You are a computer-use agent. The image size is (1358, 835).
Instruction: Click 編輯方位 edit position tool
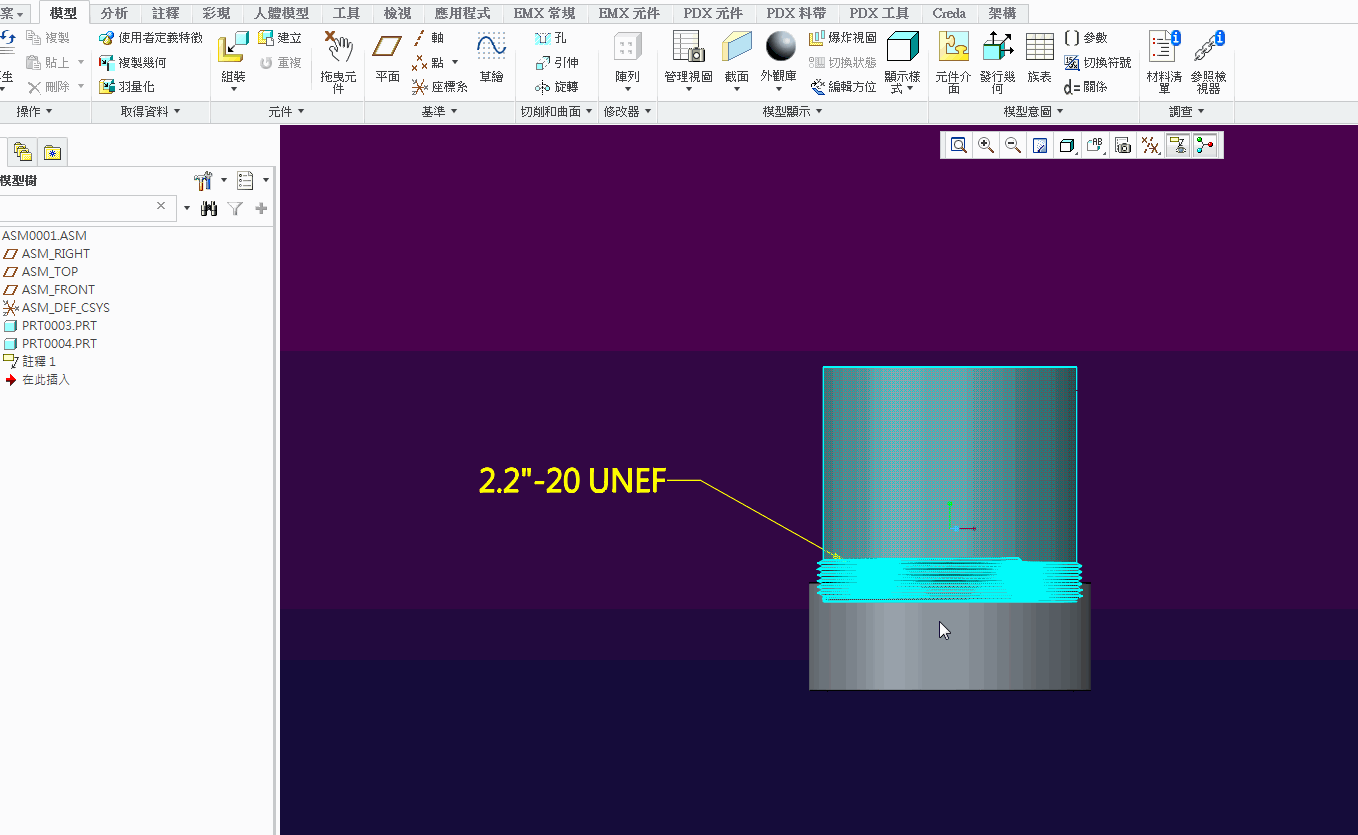(843, 87)
